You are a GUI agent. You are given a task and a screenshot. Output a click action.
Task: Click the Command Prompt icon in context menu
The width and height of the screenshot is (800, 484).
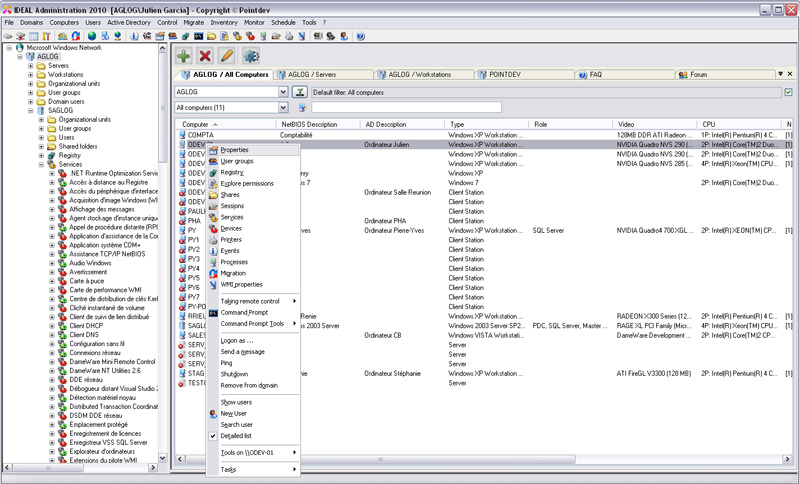tap(212, 312)
